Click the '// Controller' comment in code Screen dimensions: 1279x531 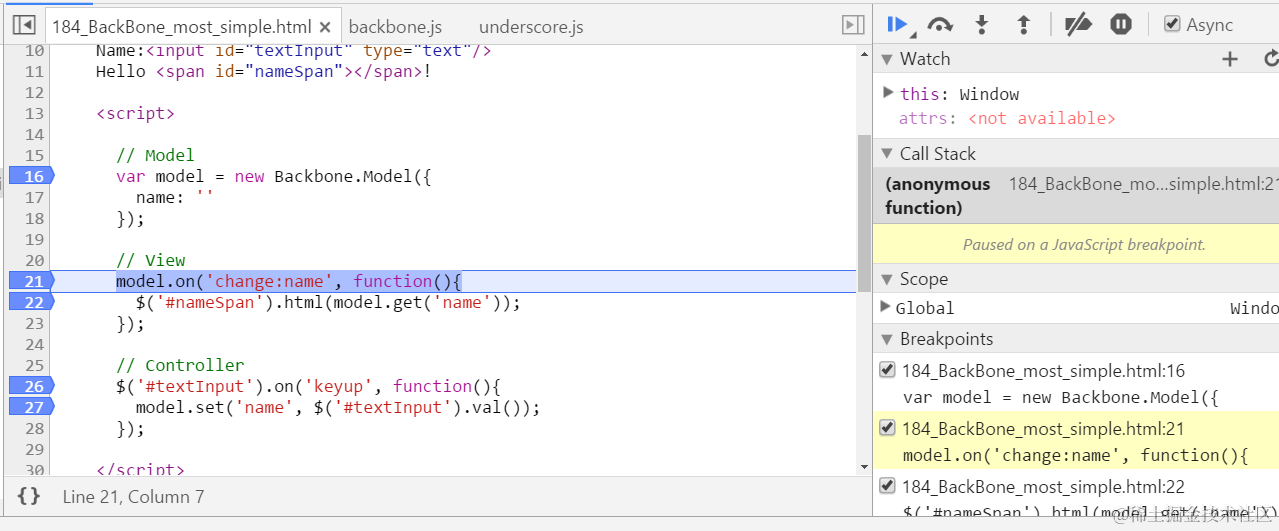pyautogui.click(x=180, y=365)
